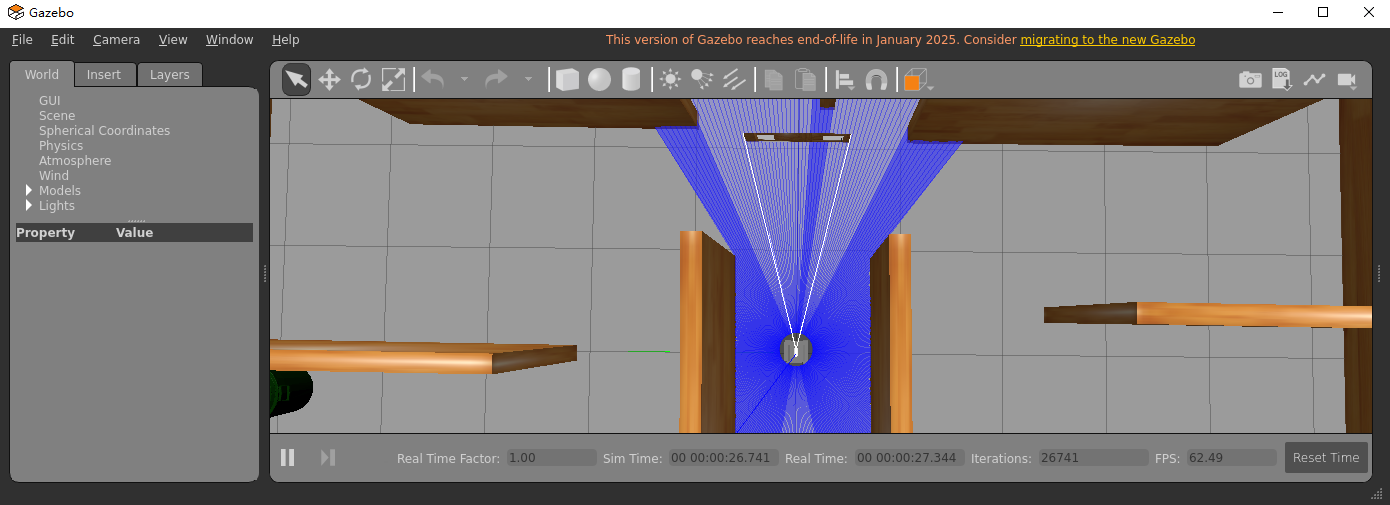Switch to the Layers tab
1390x505 pixels.
[x=170, y=74]
